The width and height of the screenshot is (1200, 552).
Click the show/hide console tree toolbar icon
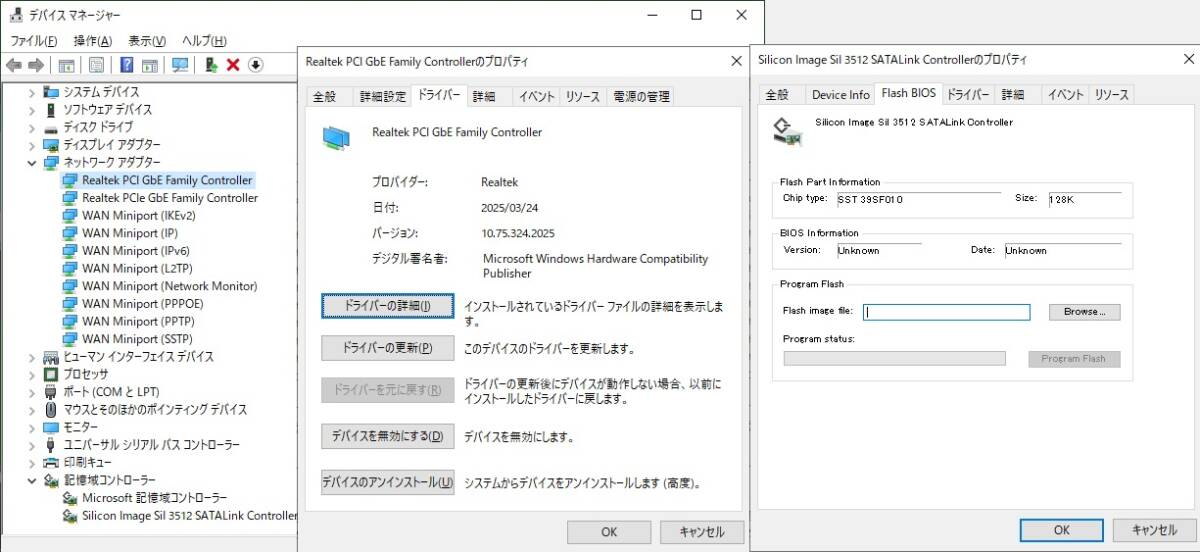click(66, 65)
